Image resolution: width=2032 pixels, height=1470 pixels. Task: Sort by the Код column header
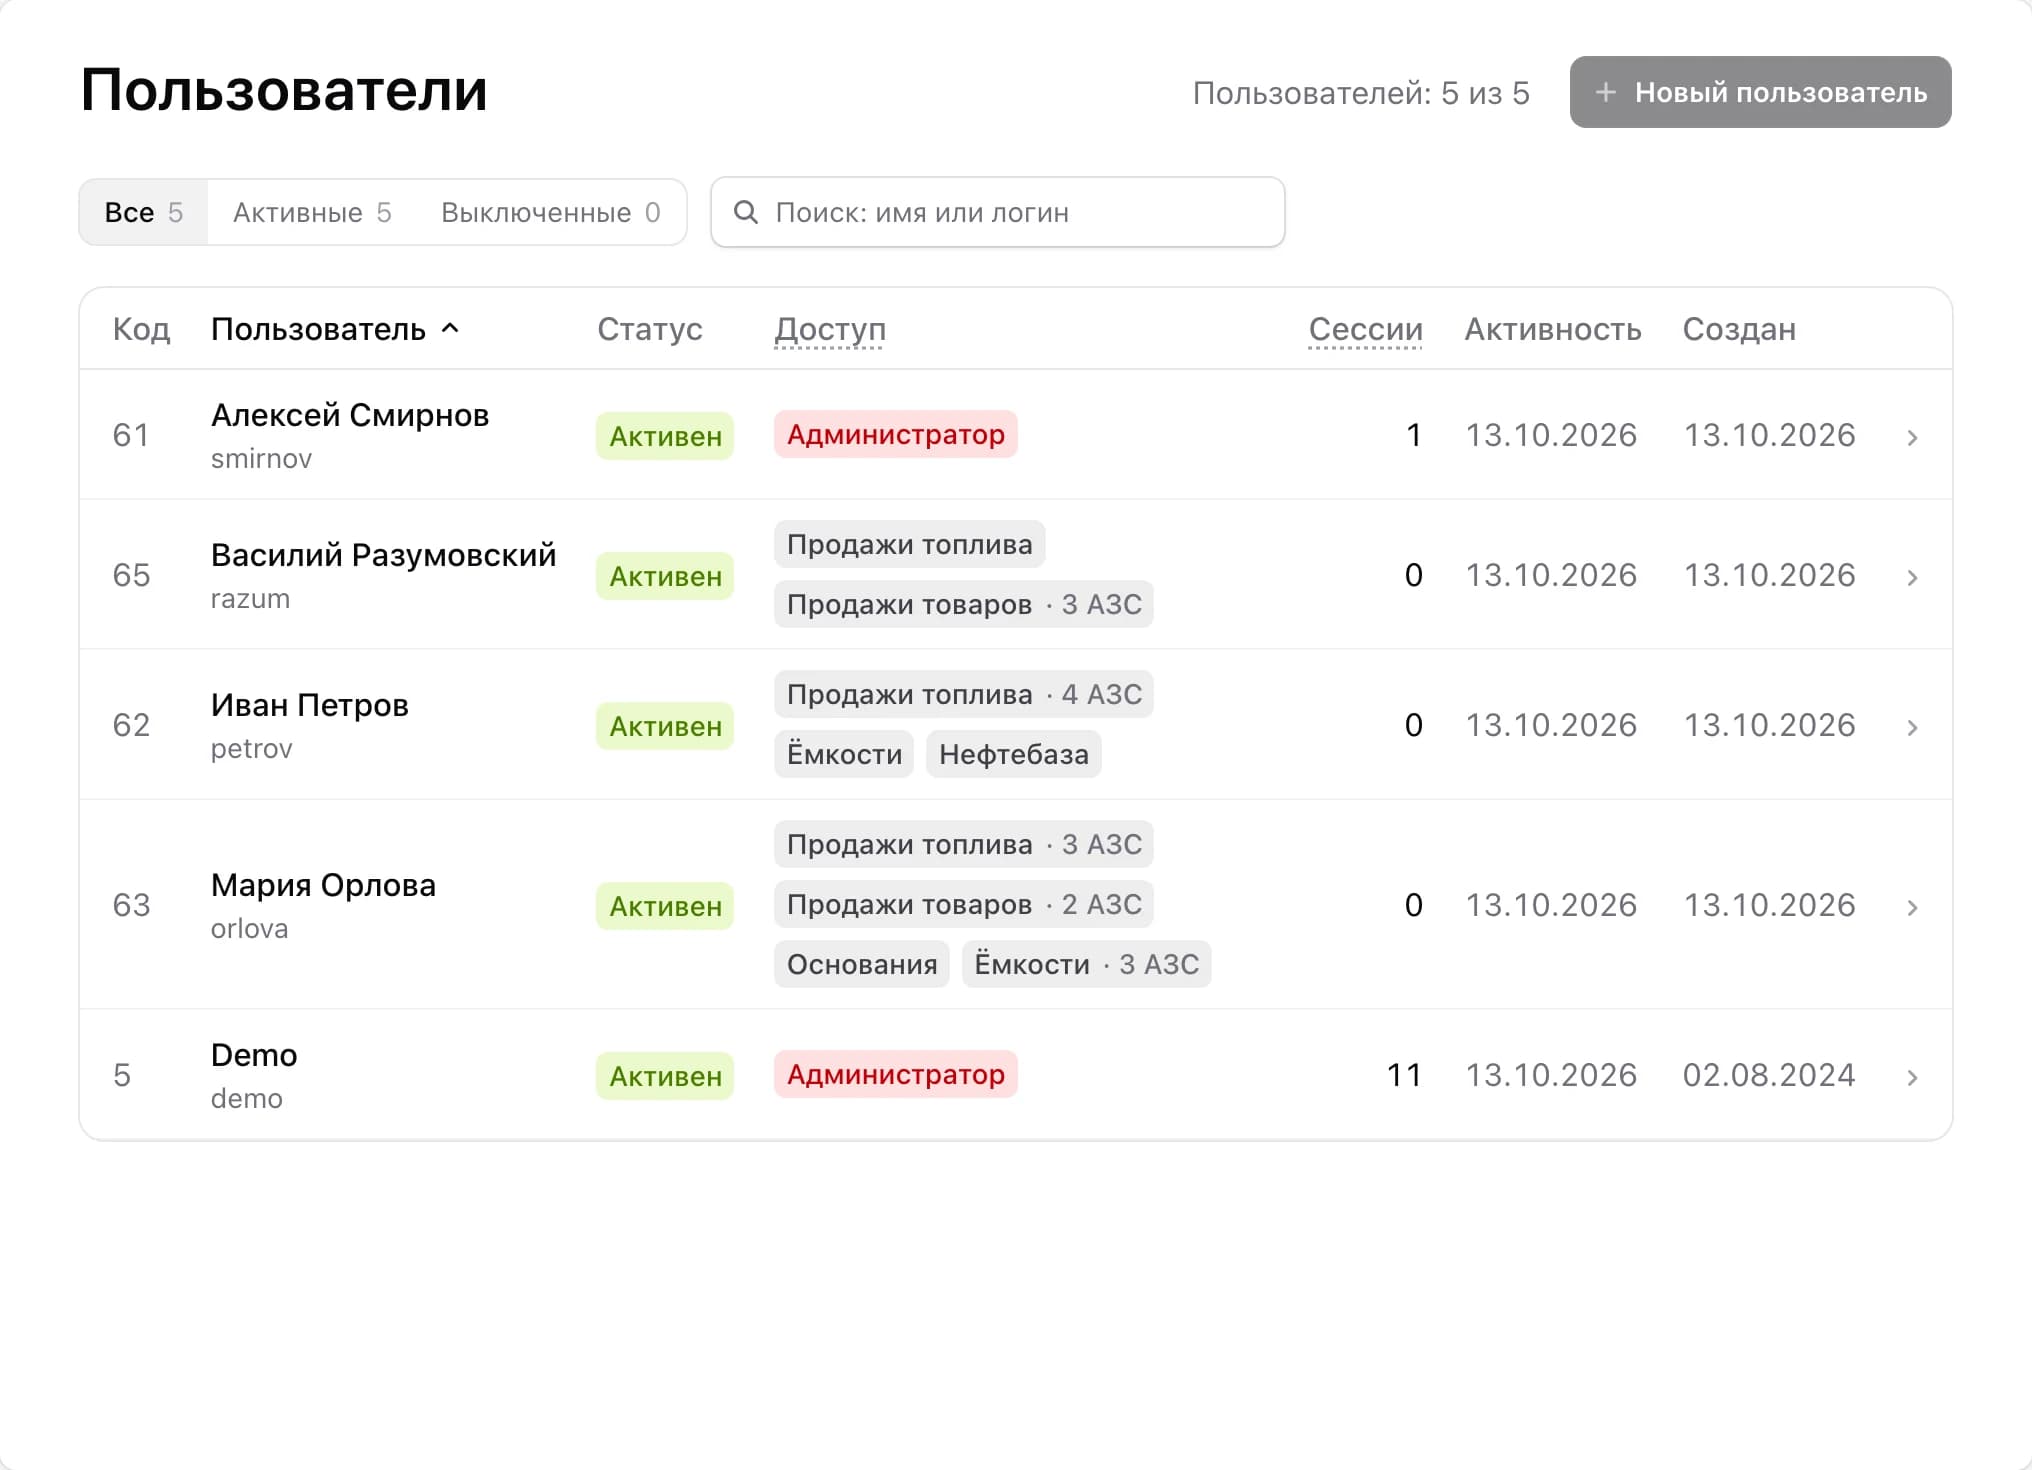pyautogui.click(x=141, y=329)
